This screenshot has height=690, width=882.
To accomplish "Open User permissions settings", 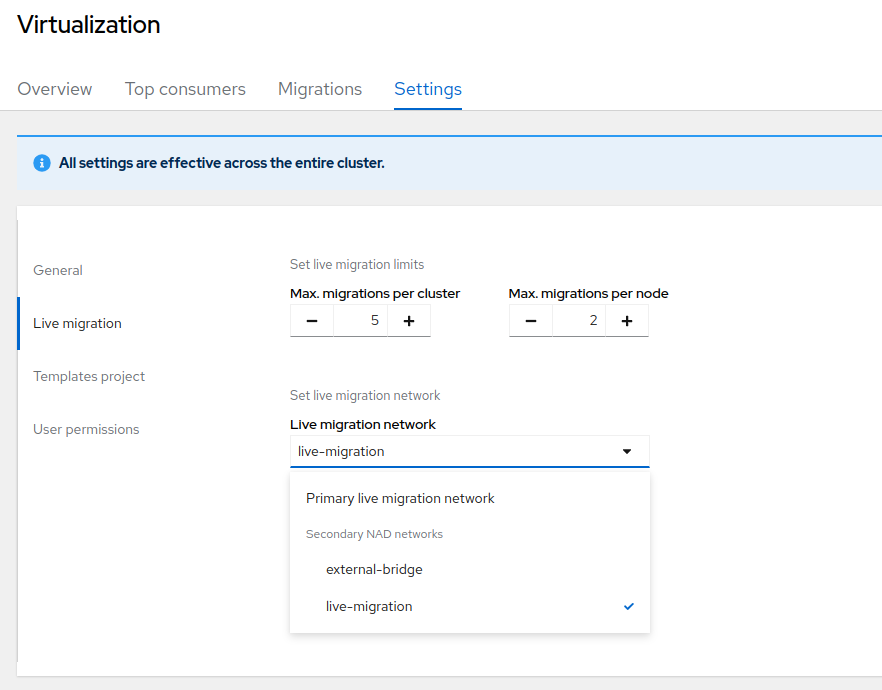I will [x=88, y=429].
